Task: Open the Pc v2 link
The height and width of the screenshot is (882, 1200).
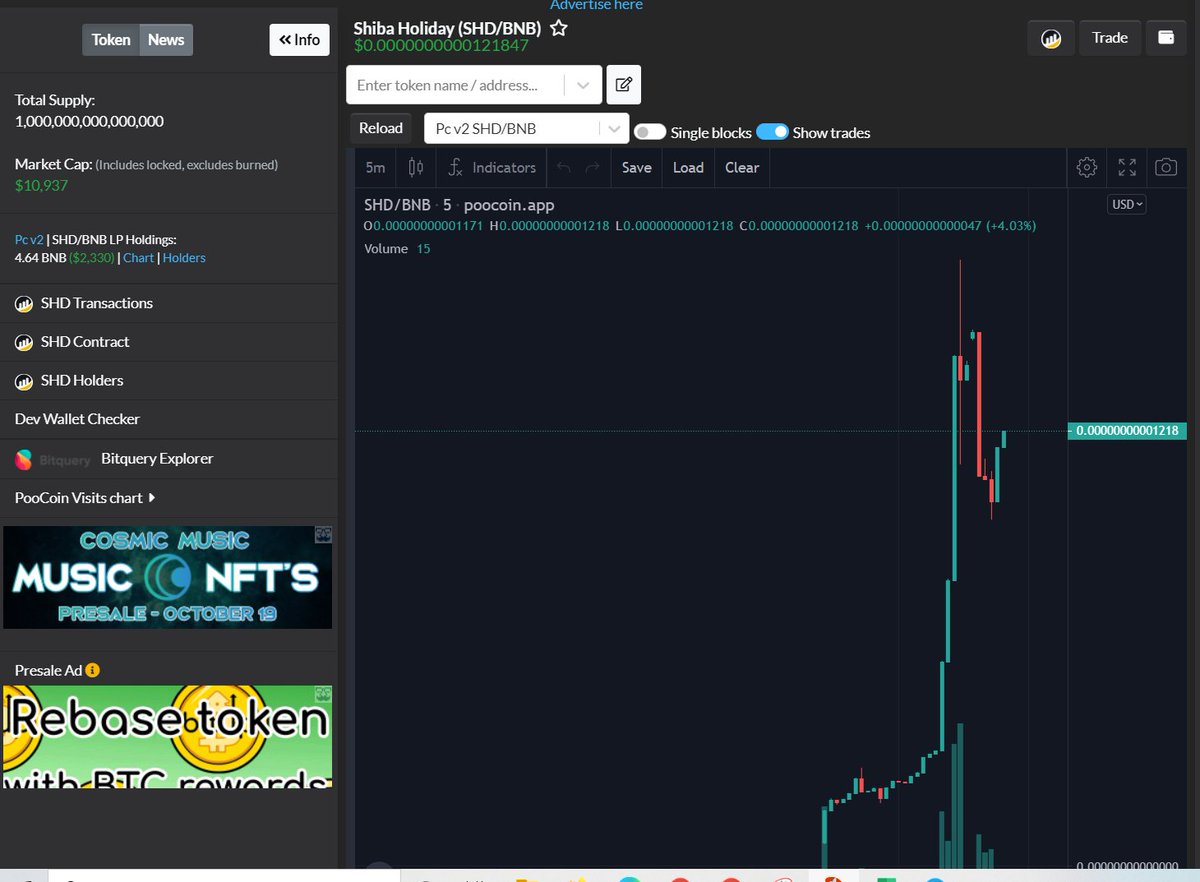Action: [29, 240]
